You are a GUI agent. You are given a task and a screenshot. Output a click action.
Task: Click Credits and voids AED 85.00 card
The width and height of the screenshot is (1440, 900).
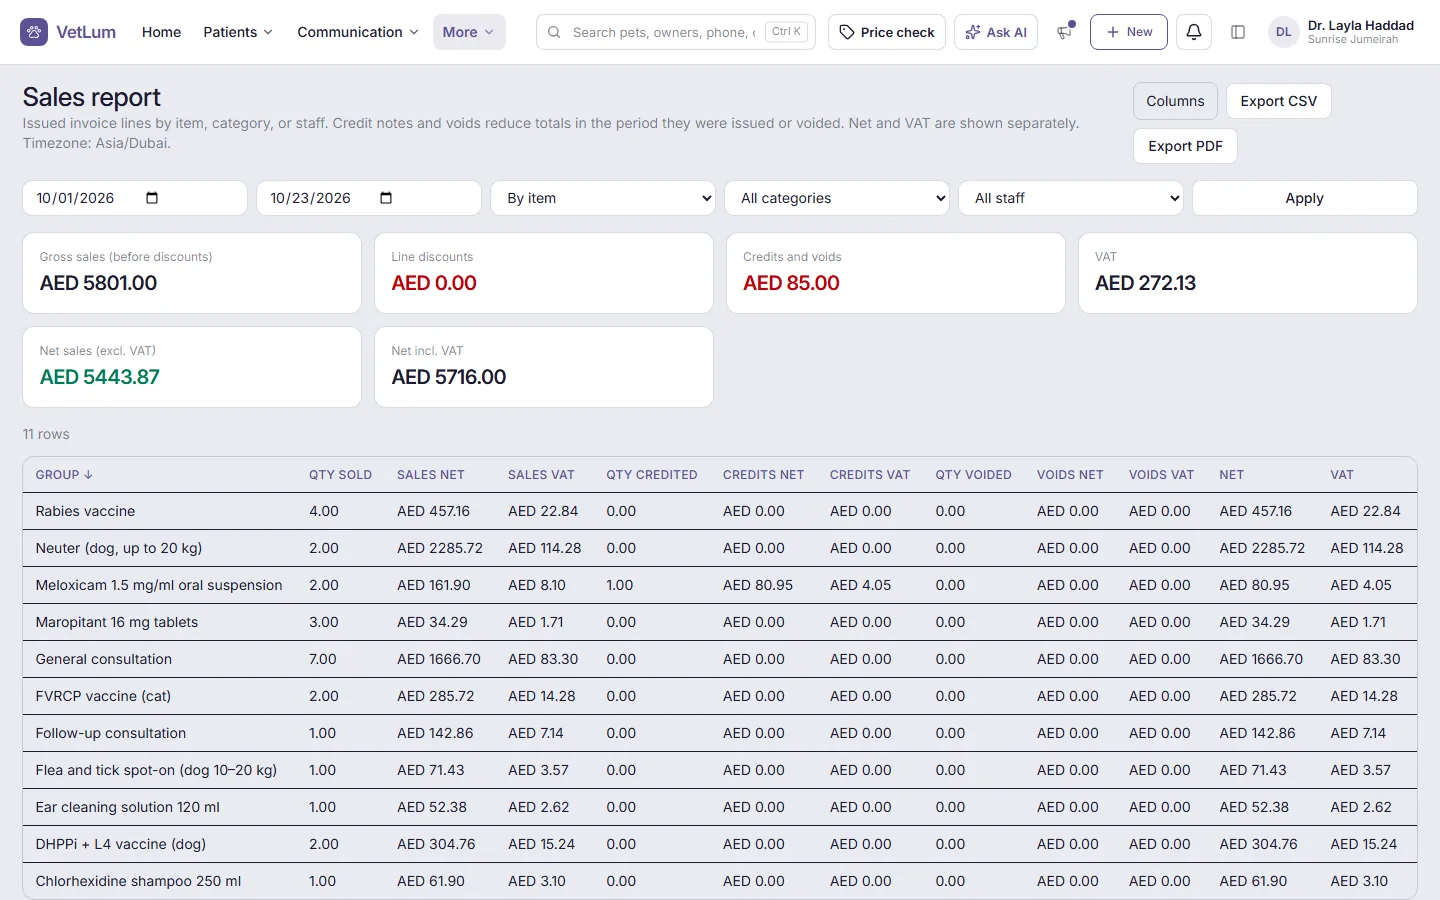pyautogui.click(x=896, y=273)
